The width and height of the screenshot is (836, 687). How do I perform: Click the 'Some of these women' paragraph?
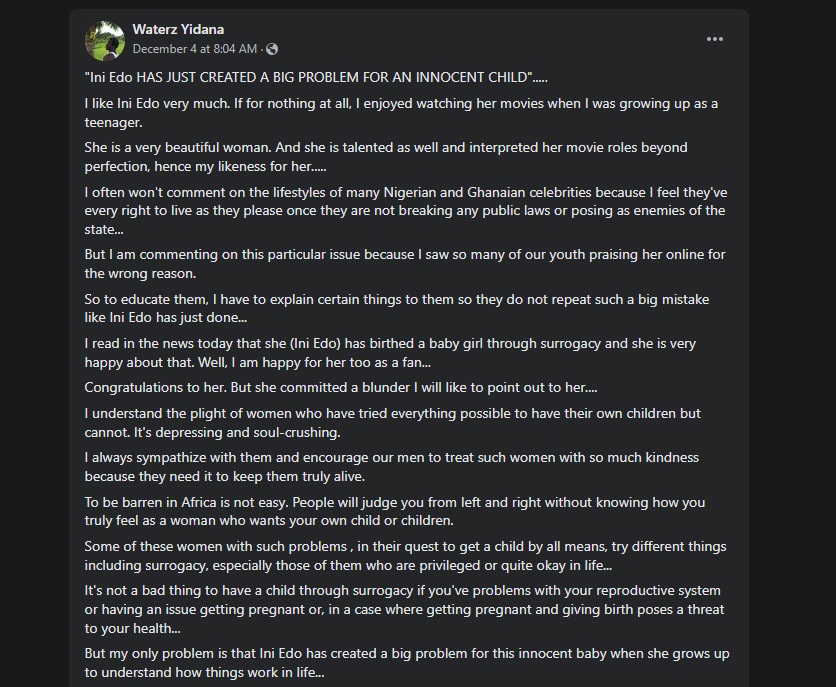(404, 555)
